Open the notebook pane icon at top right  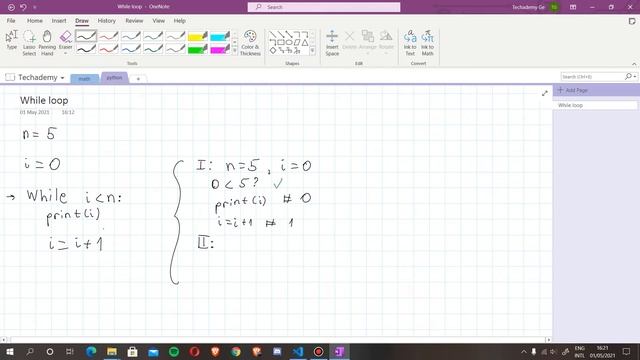click(632, 21)
